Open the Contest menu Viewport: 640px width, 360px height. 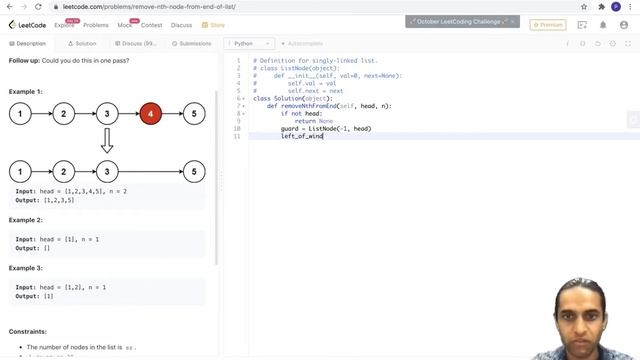tap(151, 25)
